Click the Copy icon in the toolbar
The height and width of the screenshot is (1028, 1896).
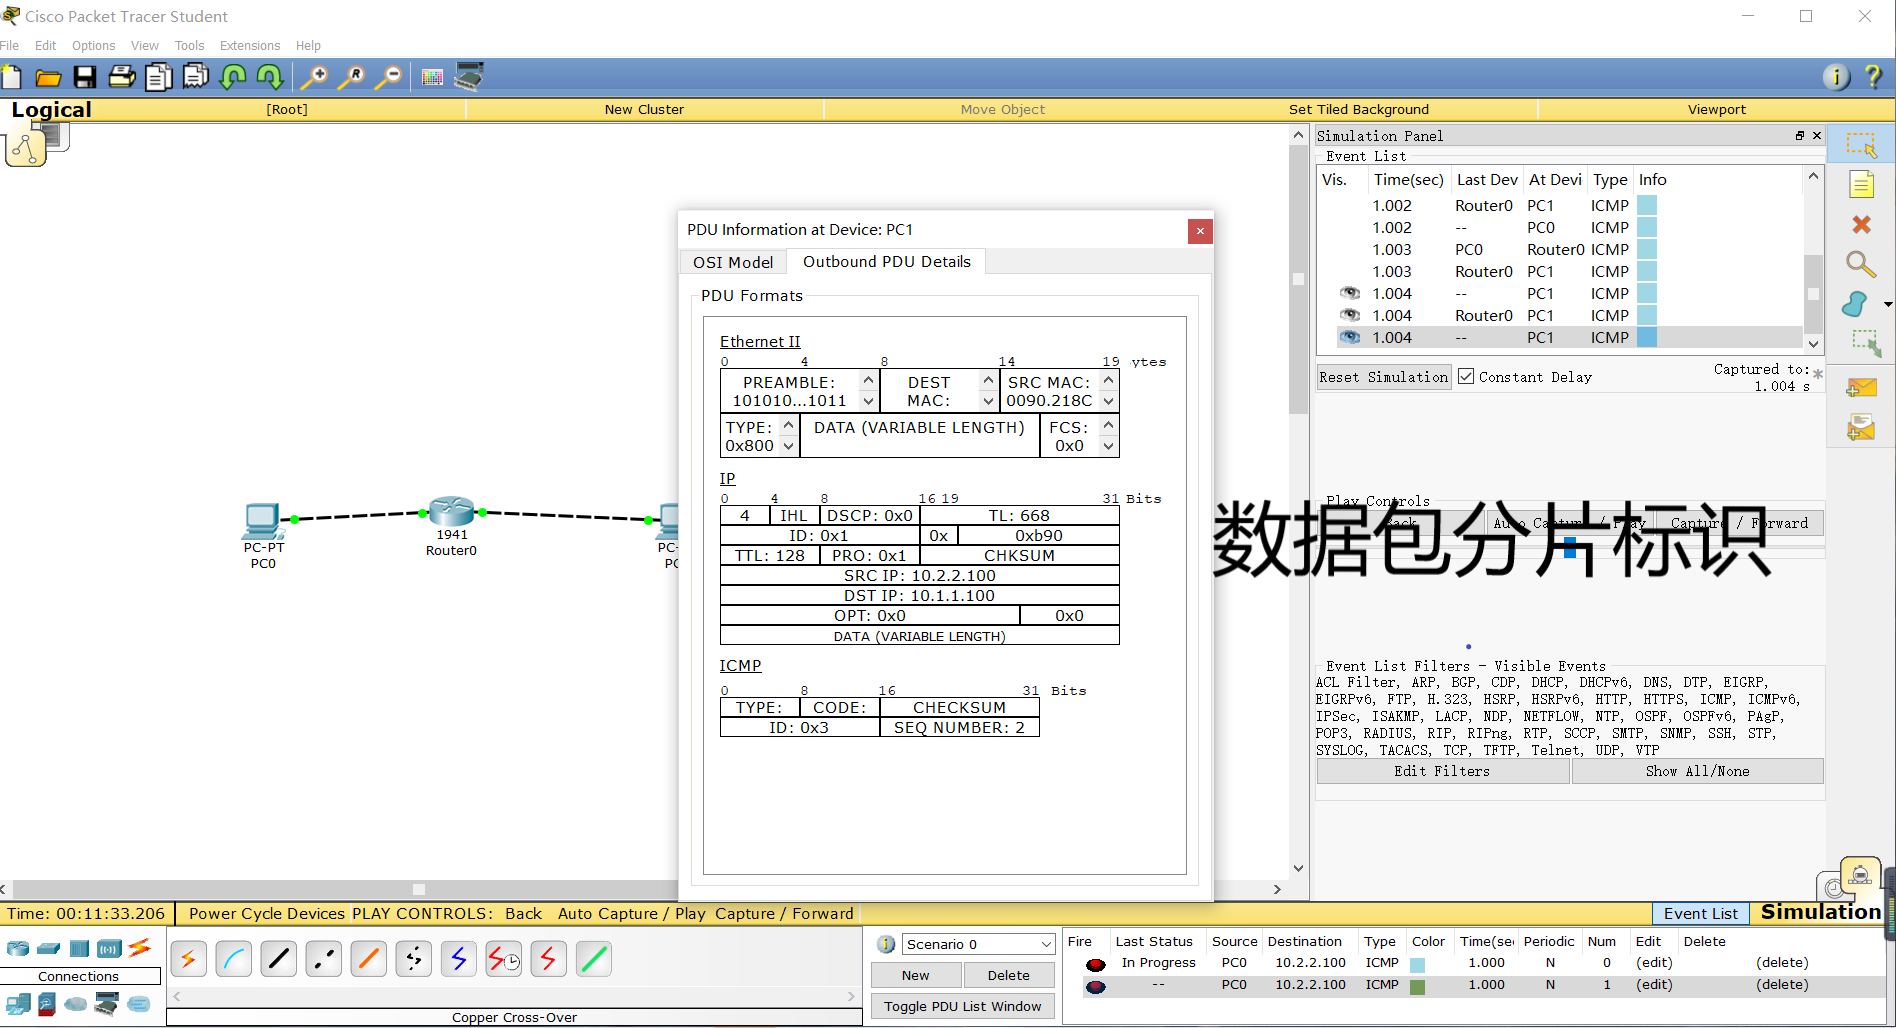[159, 77]
